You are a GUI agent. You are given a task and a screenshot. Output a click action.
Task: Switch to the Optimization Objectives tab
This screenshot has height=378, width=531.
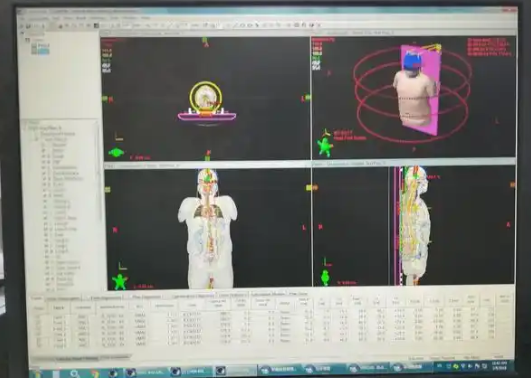coord(193,296)
